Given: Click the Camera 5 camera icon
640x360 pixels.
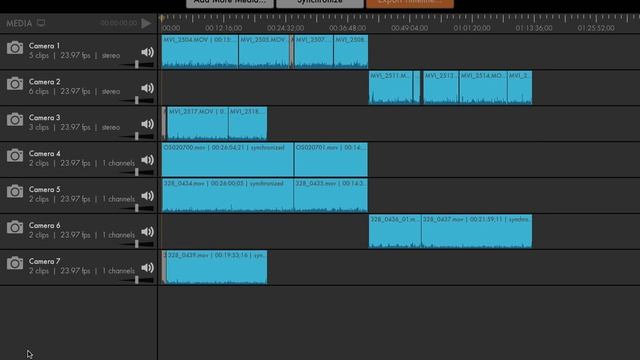Looking at the screenshot, I should 15,191.
